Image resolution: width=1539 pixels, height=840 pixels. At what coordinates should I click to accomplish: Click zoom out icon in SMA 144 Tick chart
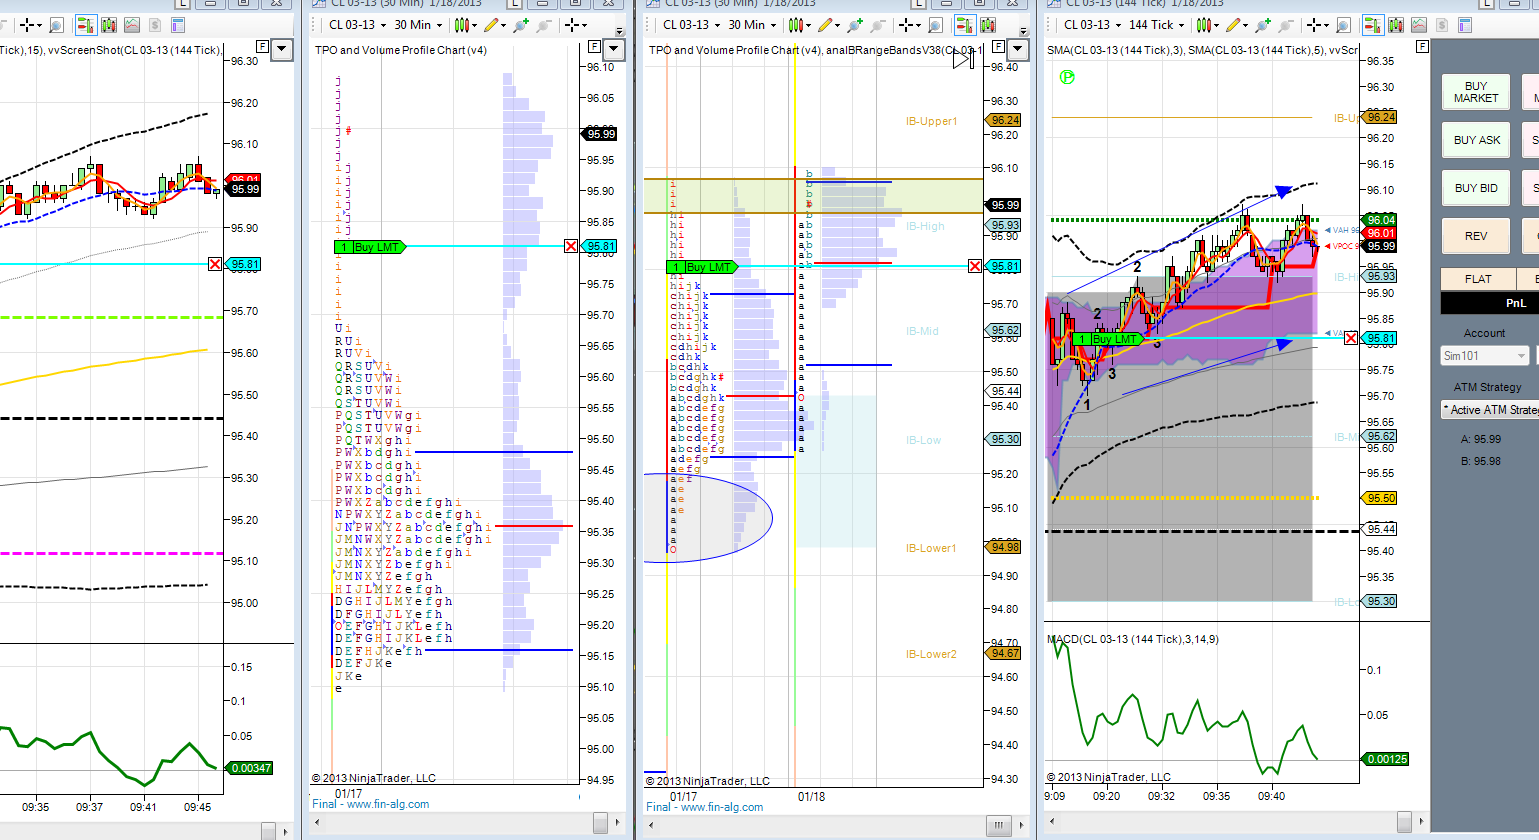pyautogui.click(x=1285, y=25)
